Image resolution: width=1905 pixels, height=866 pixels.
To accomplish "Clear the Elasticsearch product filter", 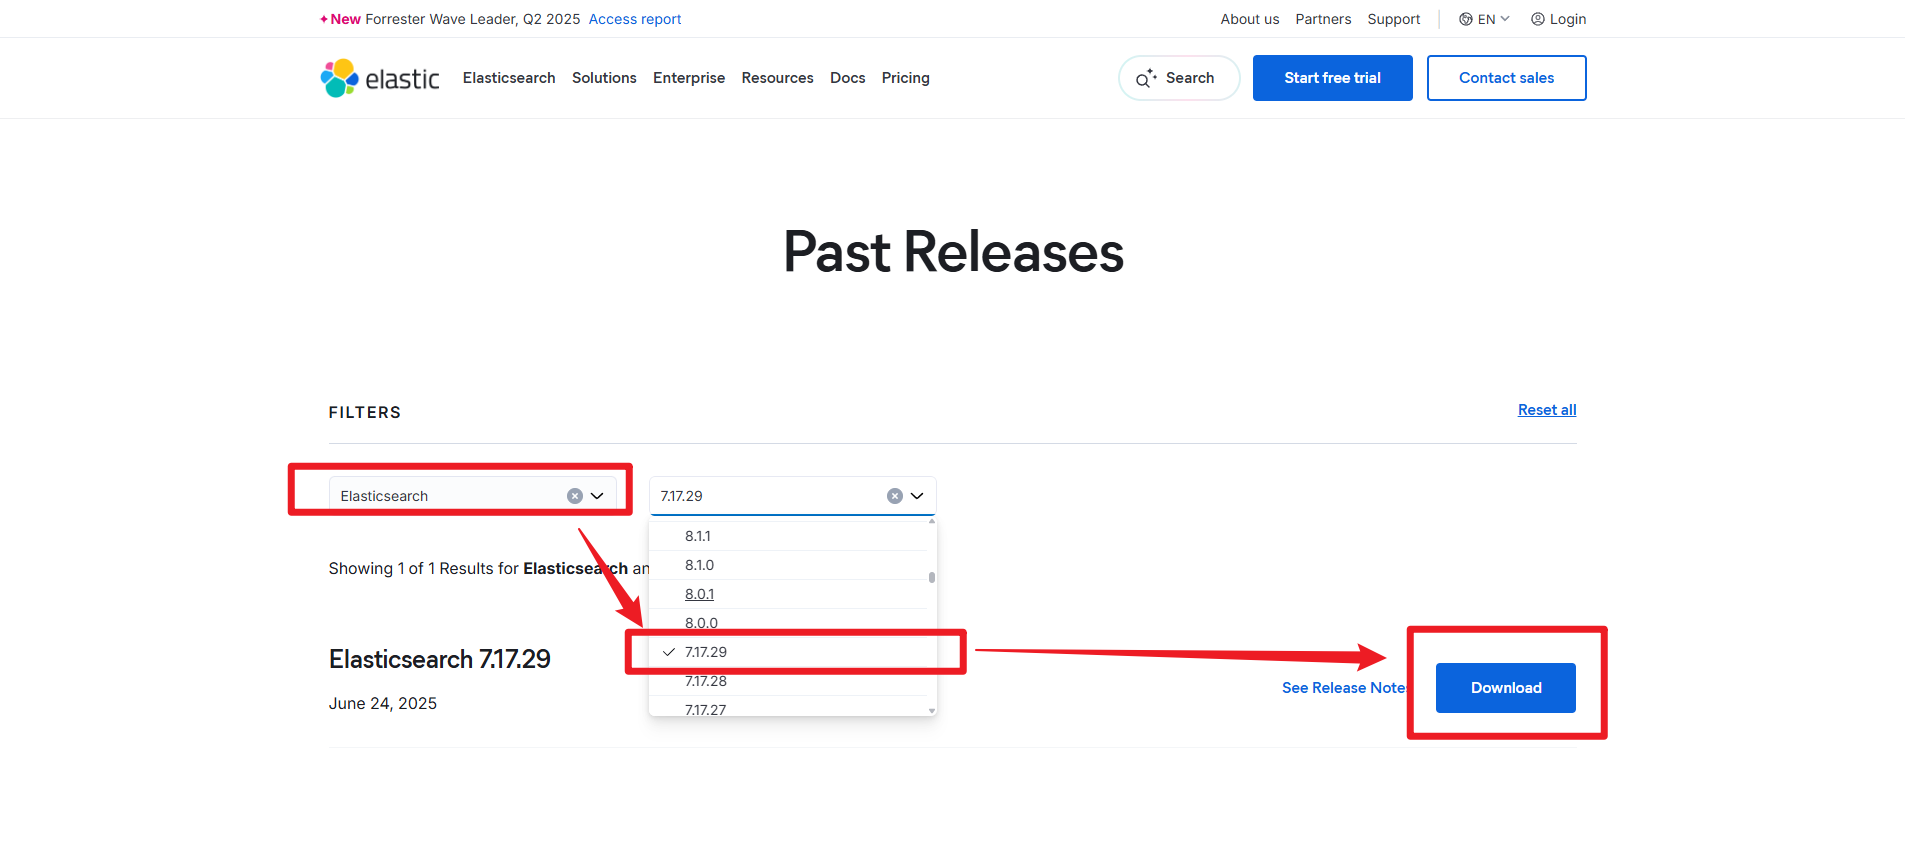I will (x=575, y=496).
